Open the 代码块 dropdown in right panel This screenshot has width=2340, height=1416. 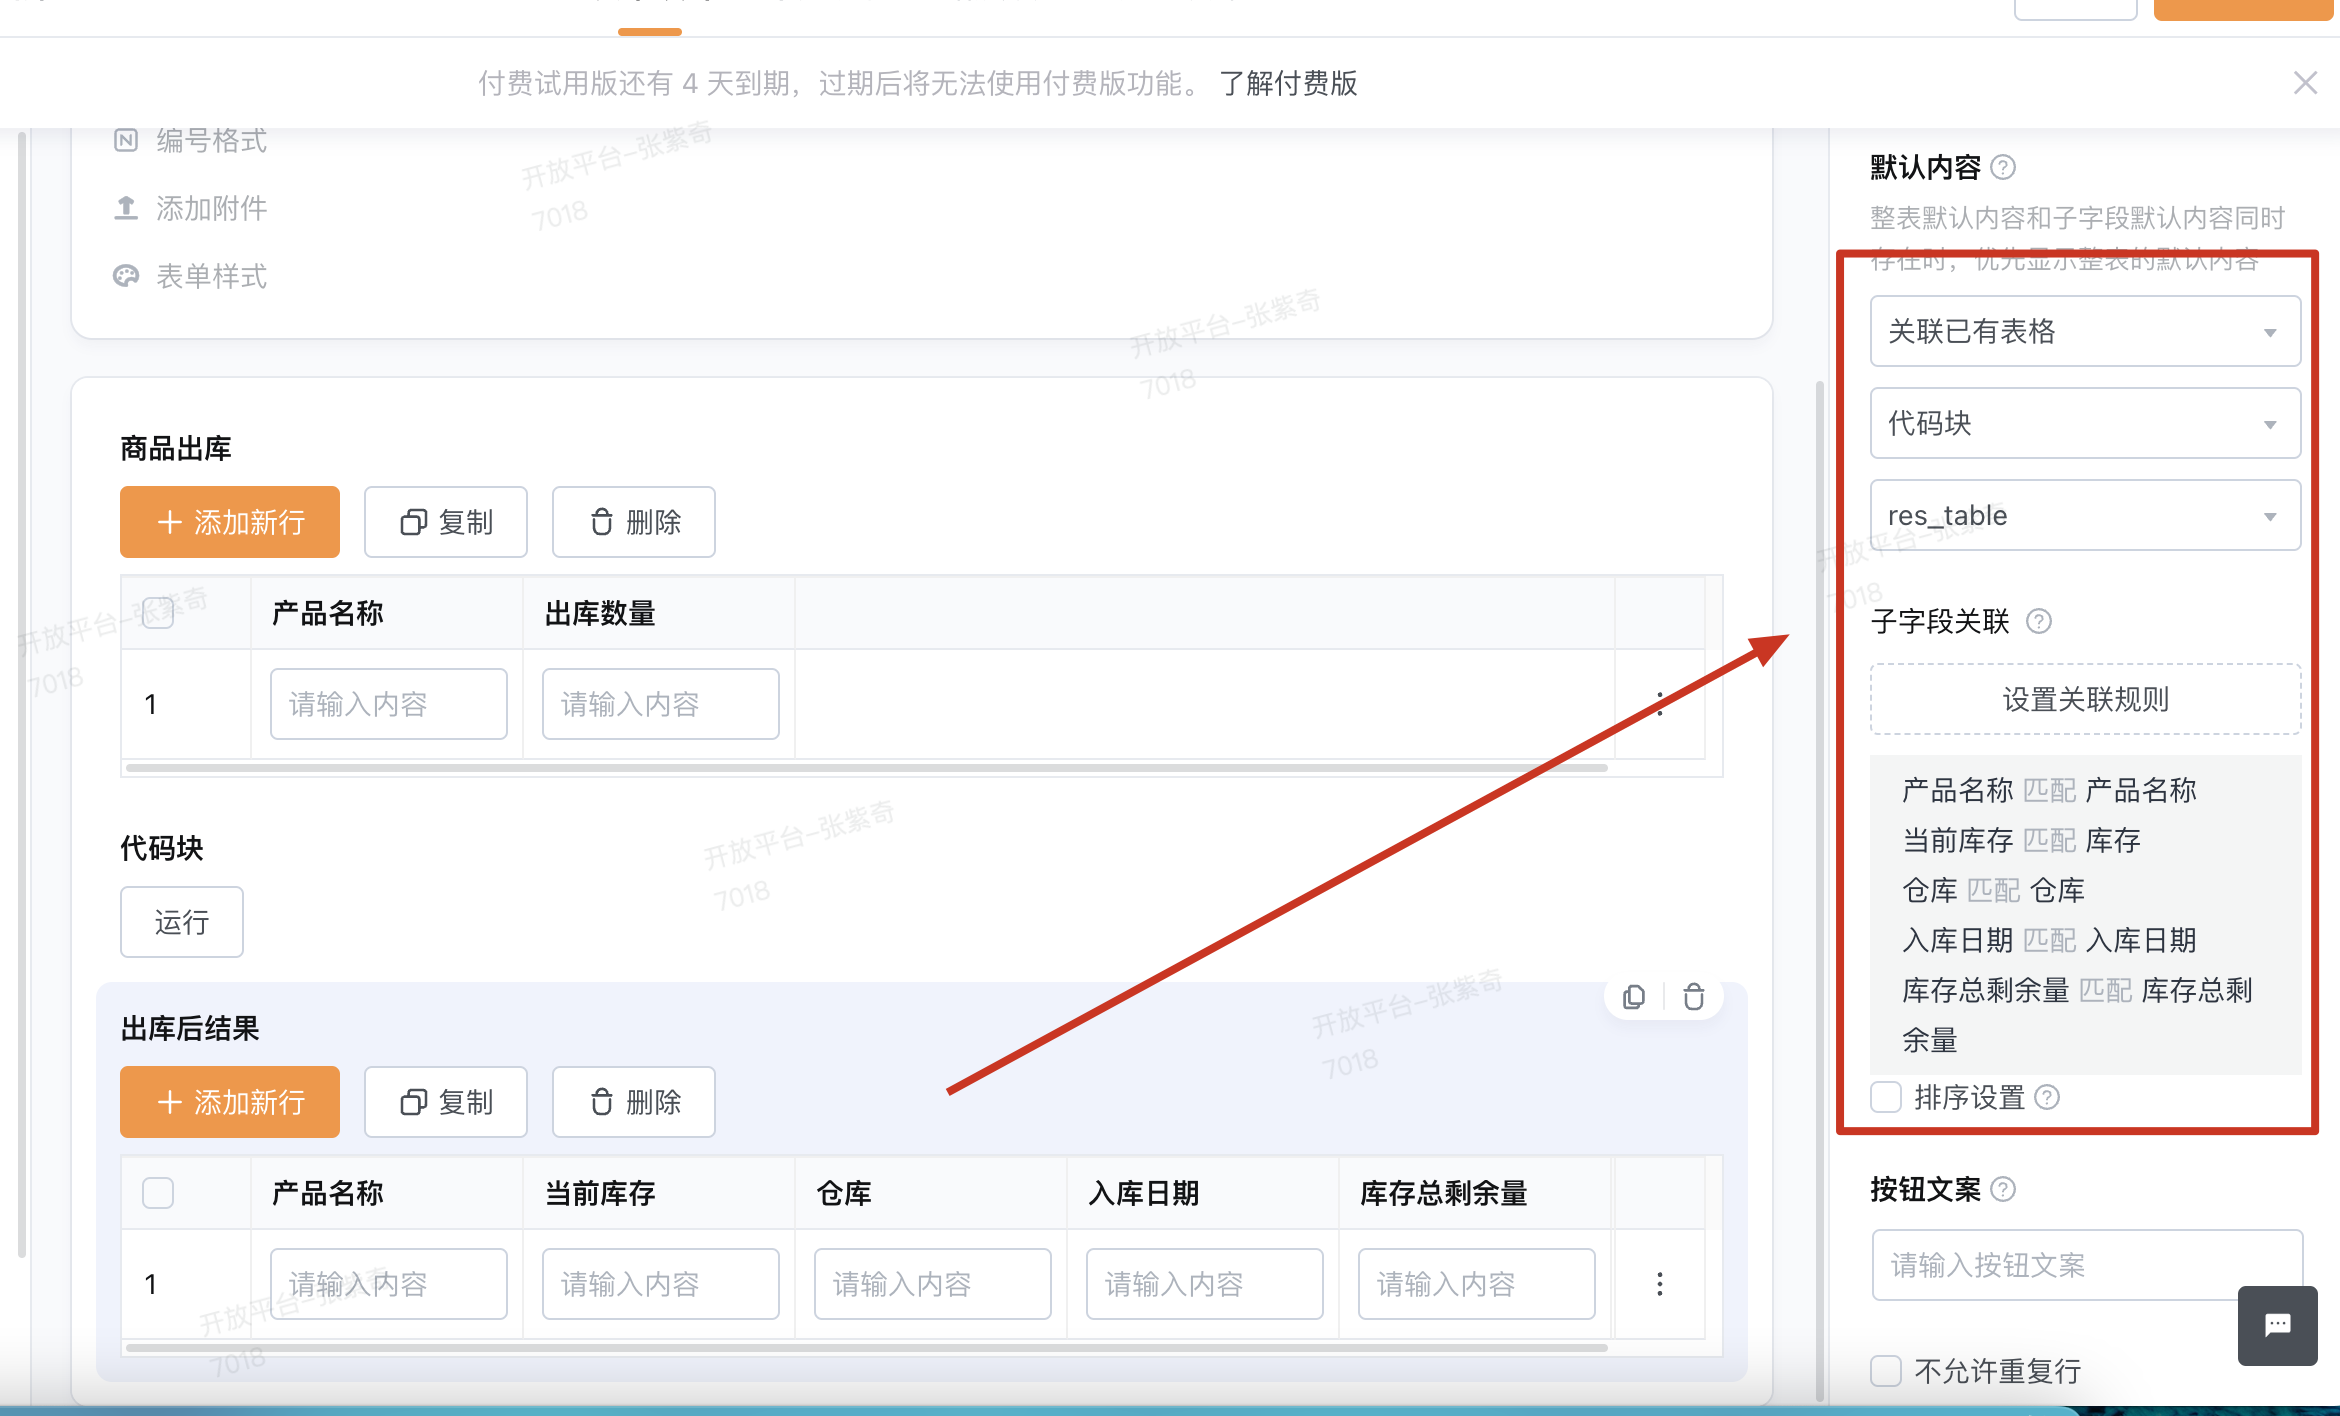tap(2086, 423)
